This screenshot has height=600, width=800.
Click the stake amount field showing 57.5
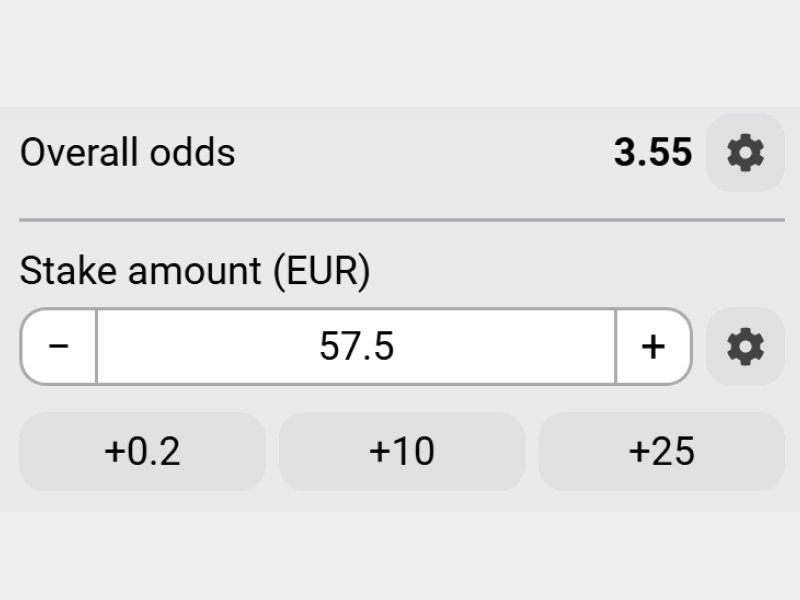point(356,346)
